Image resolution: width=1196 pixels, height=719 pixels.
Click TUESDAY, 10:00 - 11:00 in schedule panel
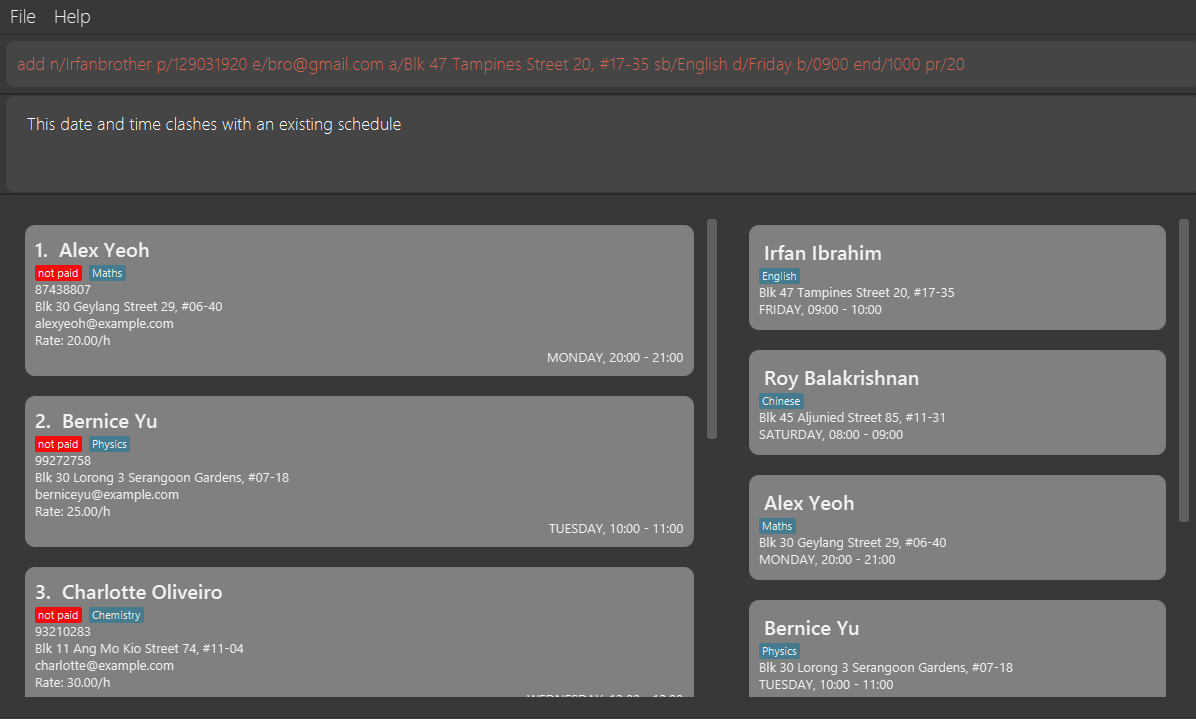826,685
